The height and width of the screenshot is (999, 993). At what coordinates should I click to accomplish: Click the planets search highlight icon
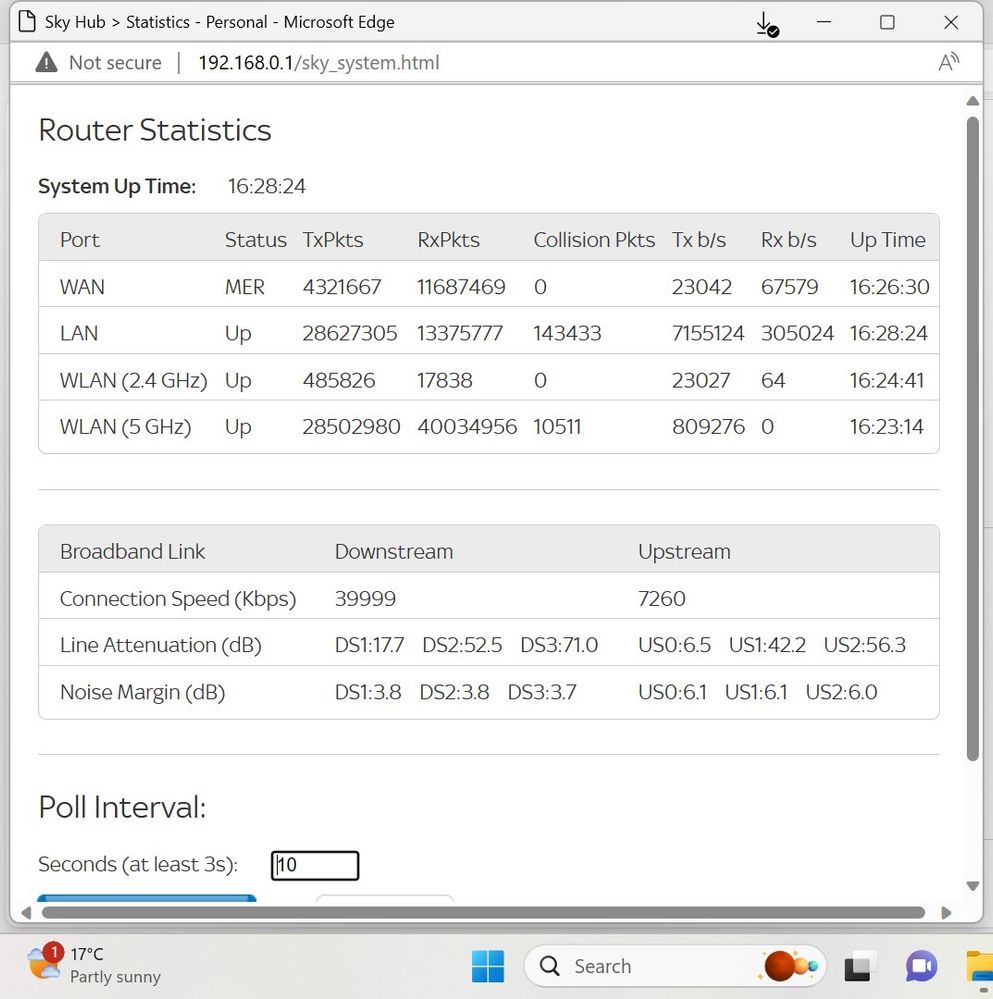click(x=787, y=966)
